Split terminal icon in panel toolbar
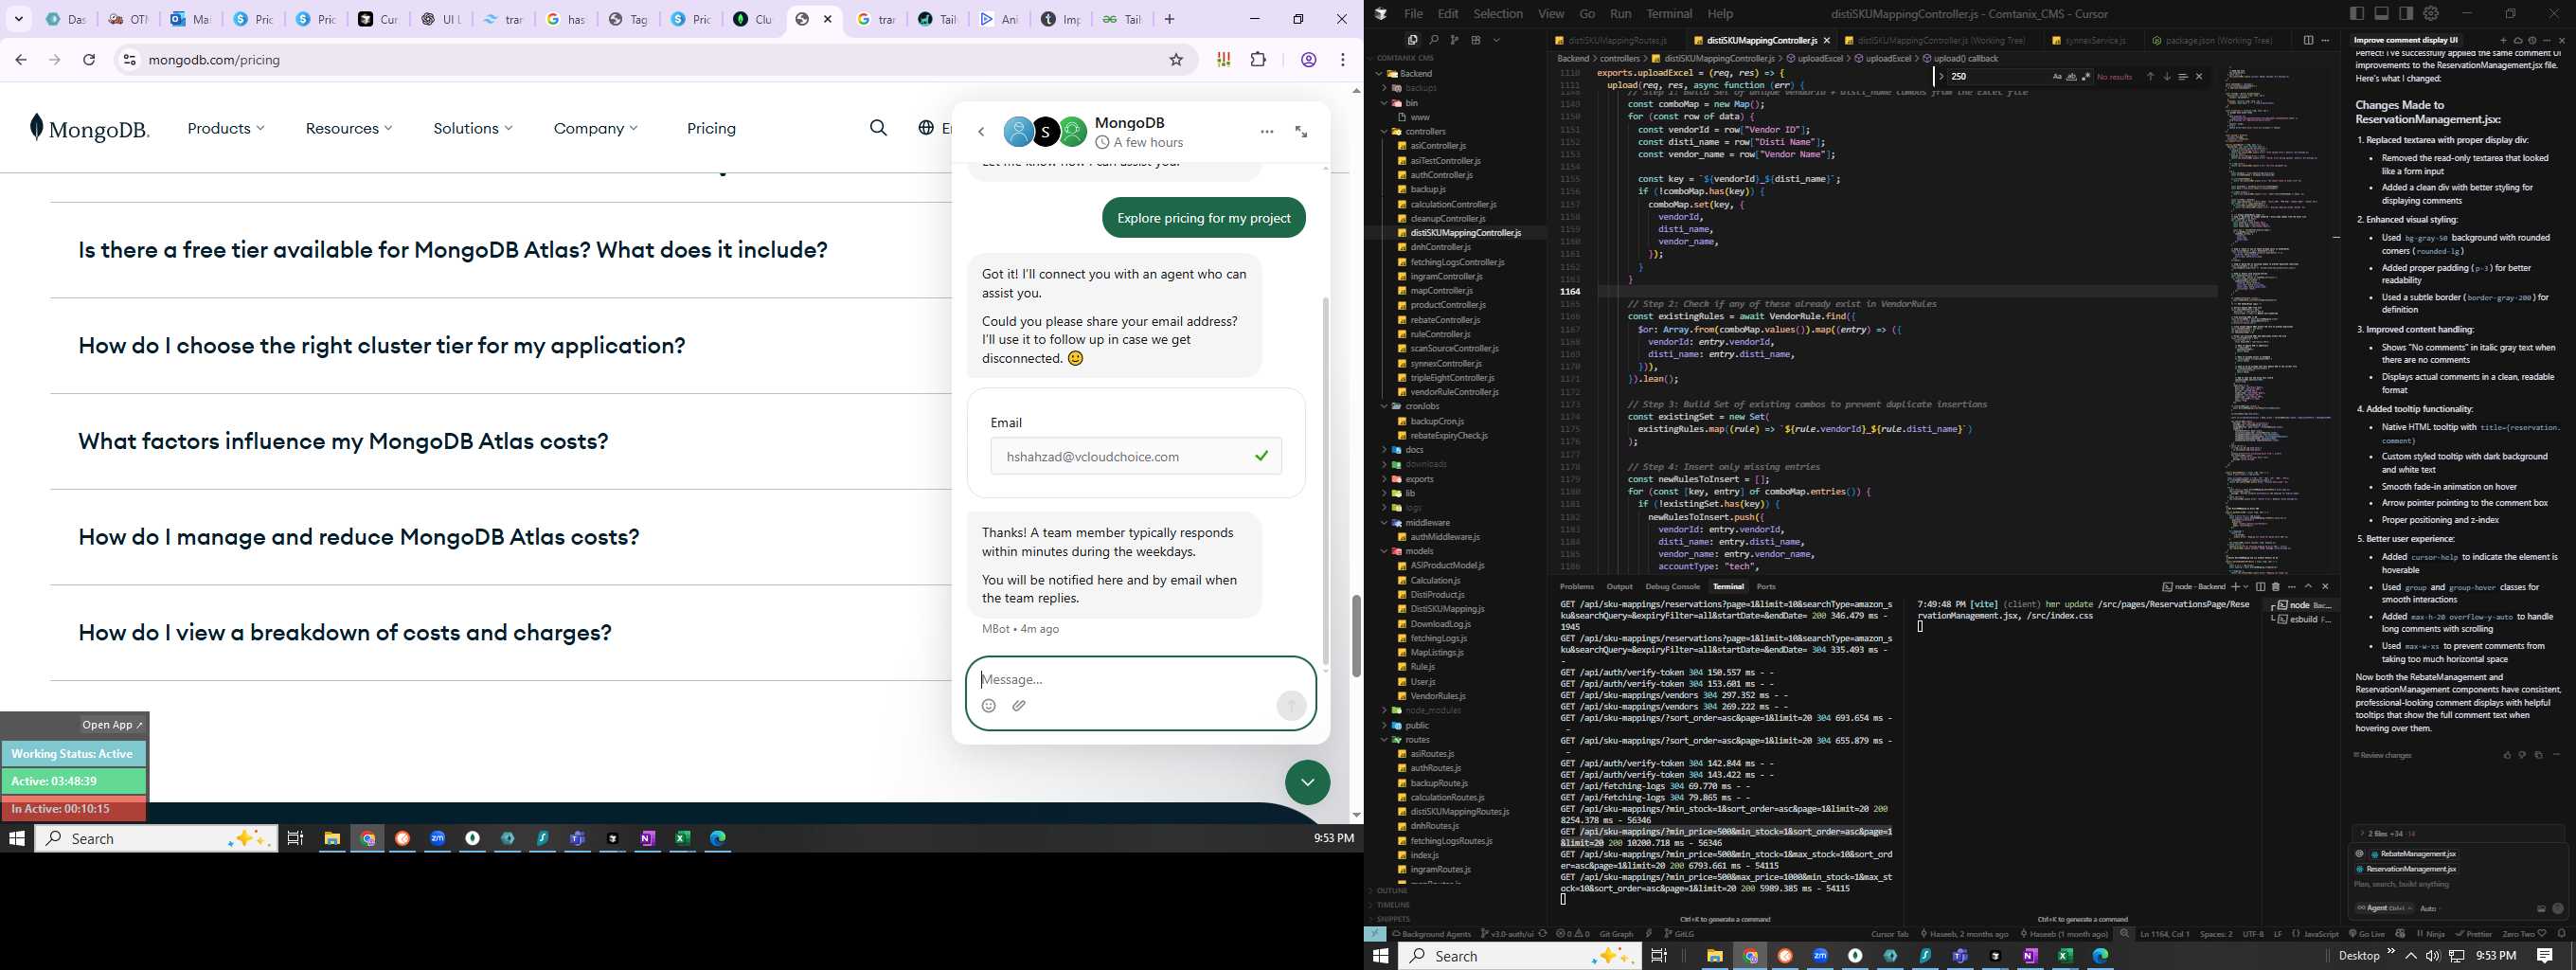Screen dimensions: 2576x970 [2260, 587]
